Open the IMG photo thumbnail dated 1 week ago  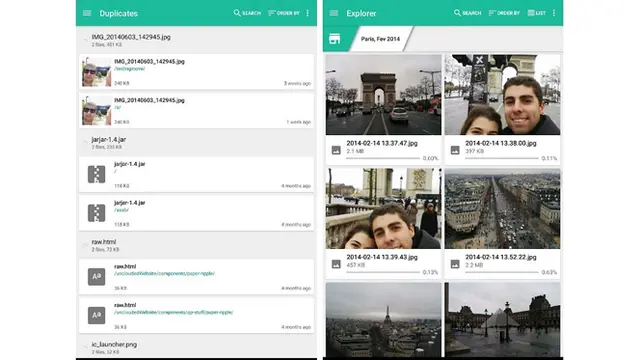tap(96, 111)
